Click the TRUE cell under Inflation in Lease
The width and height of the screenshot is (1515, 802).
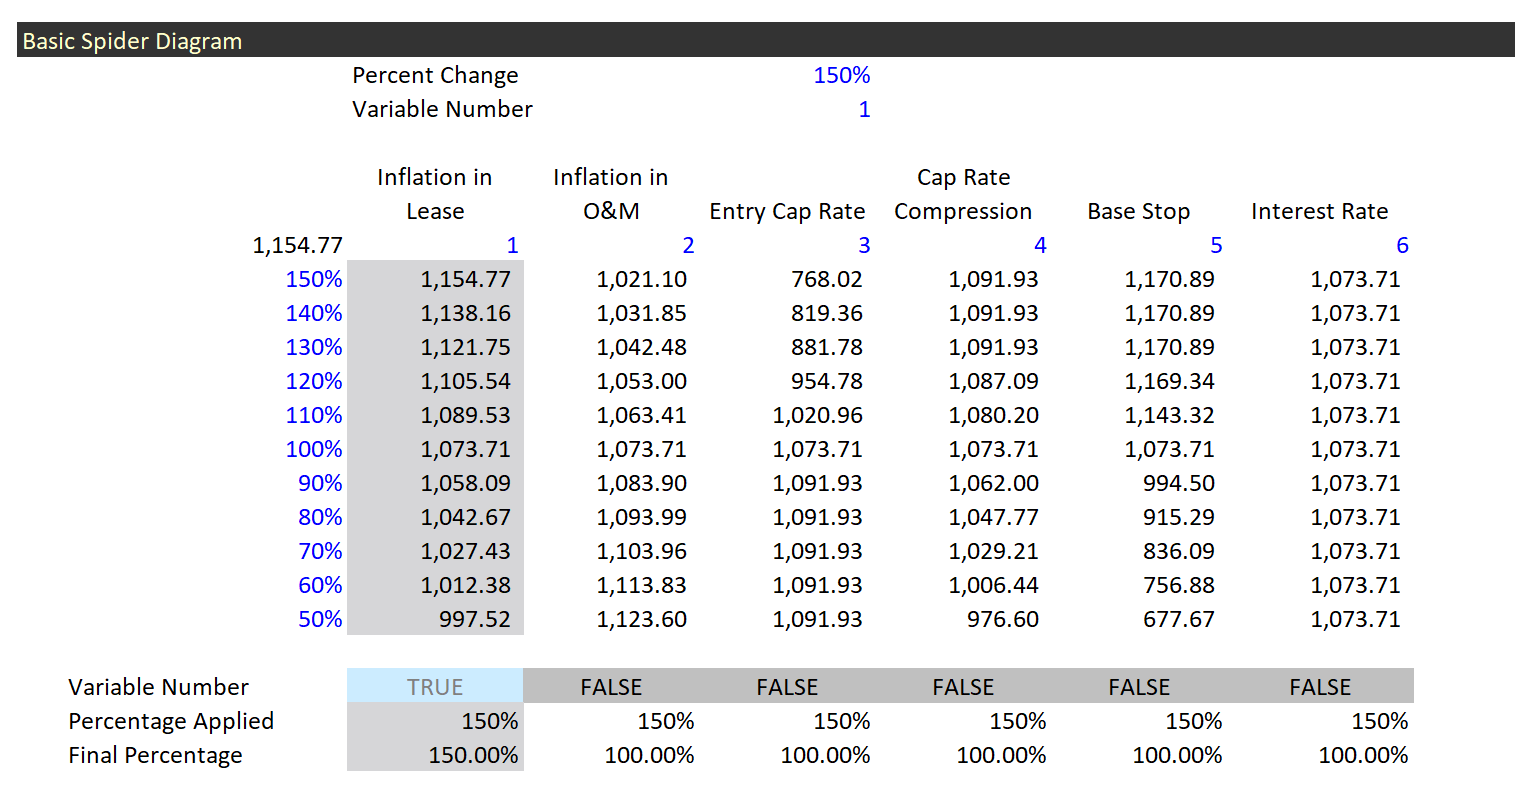tap(435, 687)
